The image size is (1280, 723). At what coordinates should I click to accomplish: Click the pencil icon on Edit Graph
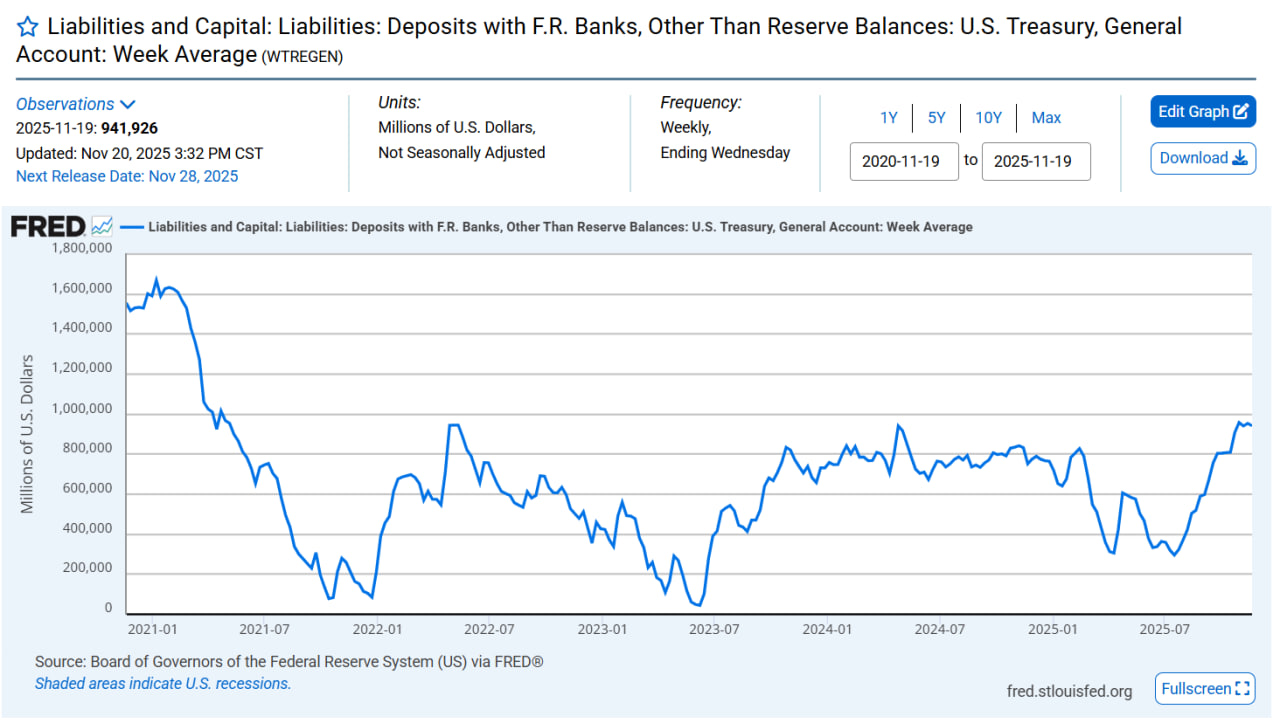(1241, 112)
